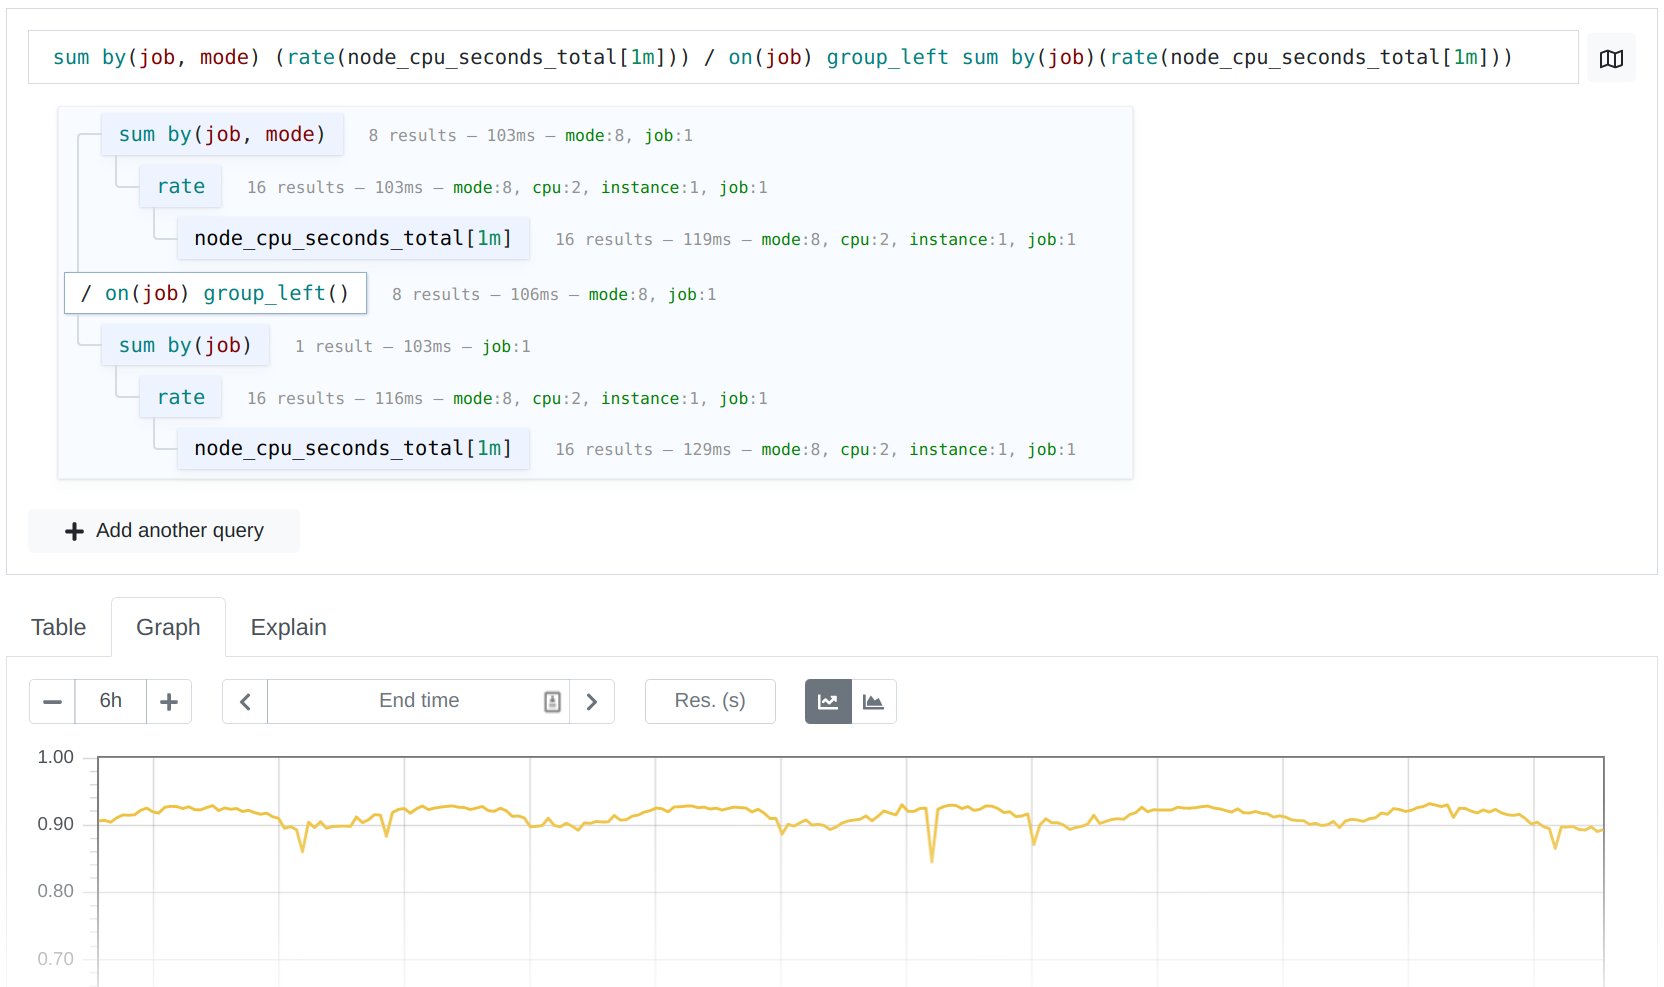Image resolution: width=1664 pixels, height=987 pixels.
Task: Open the metrics explorer map icon
Action: (1611, 57)
